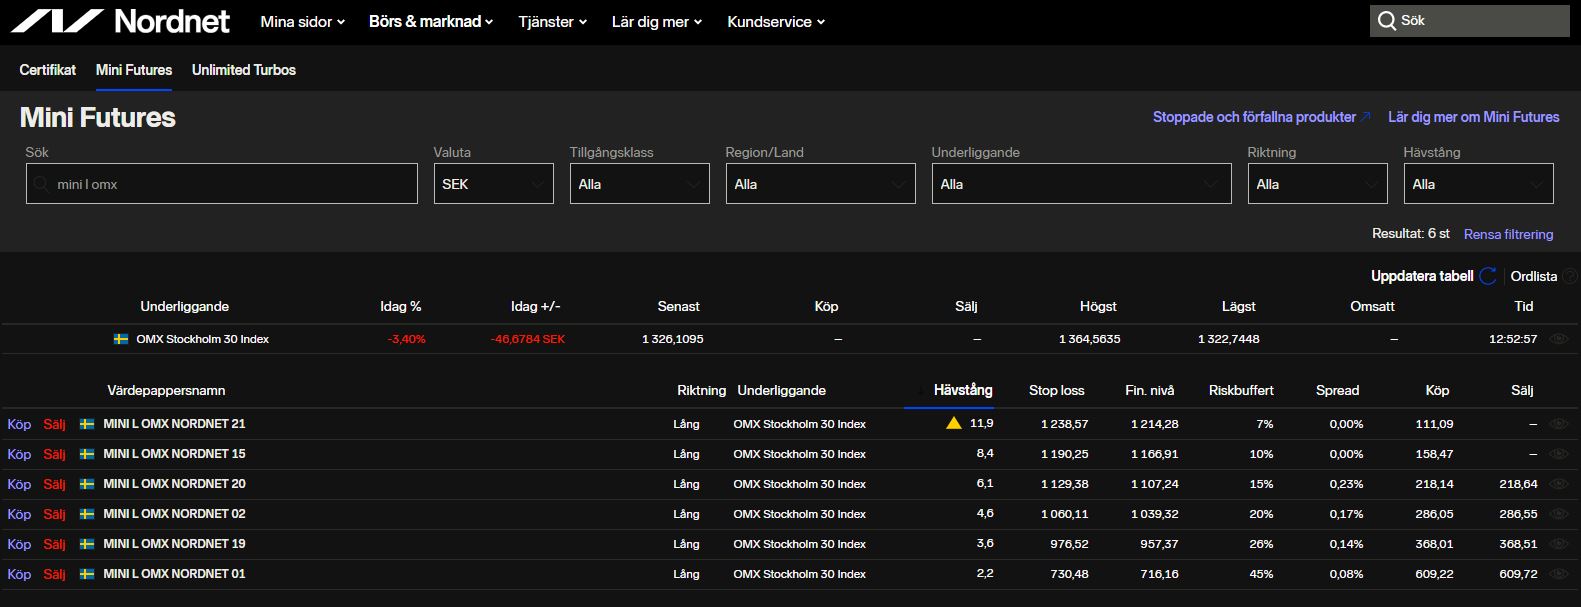Click Köp for MINI L OMX NORDNET 20
1581x607 pixels.
(19, 484)
